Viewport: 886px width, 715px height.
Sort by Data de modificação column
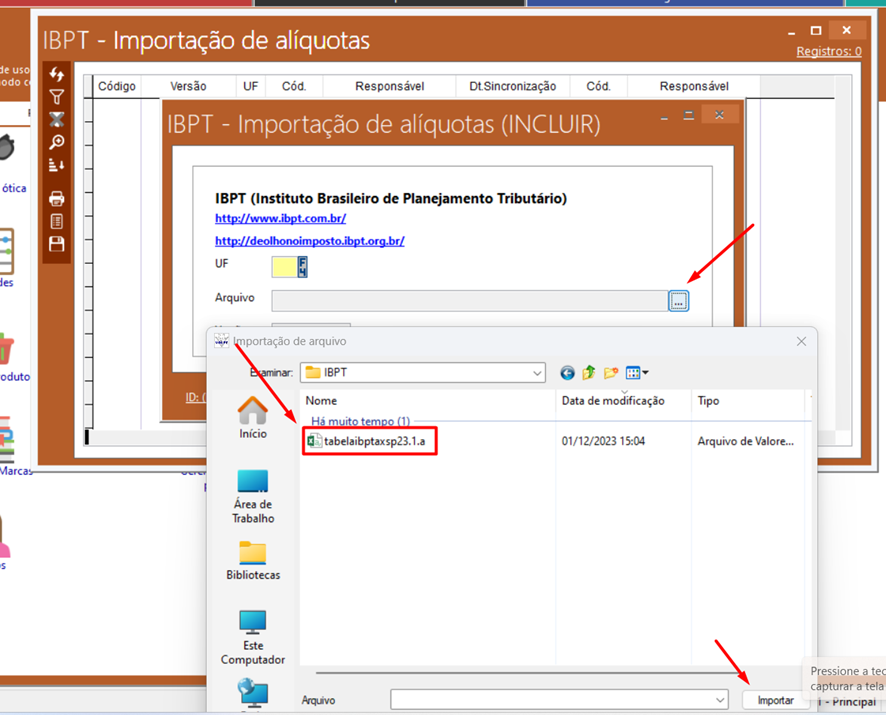click(x=613, y=401)
